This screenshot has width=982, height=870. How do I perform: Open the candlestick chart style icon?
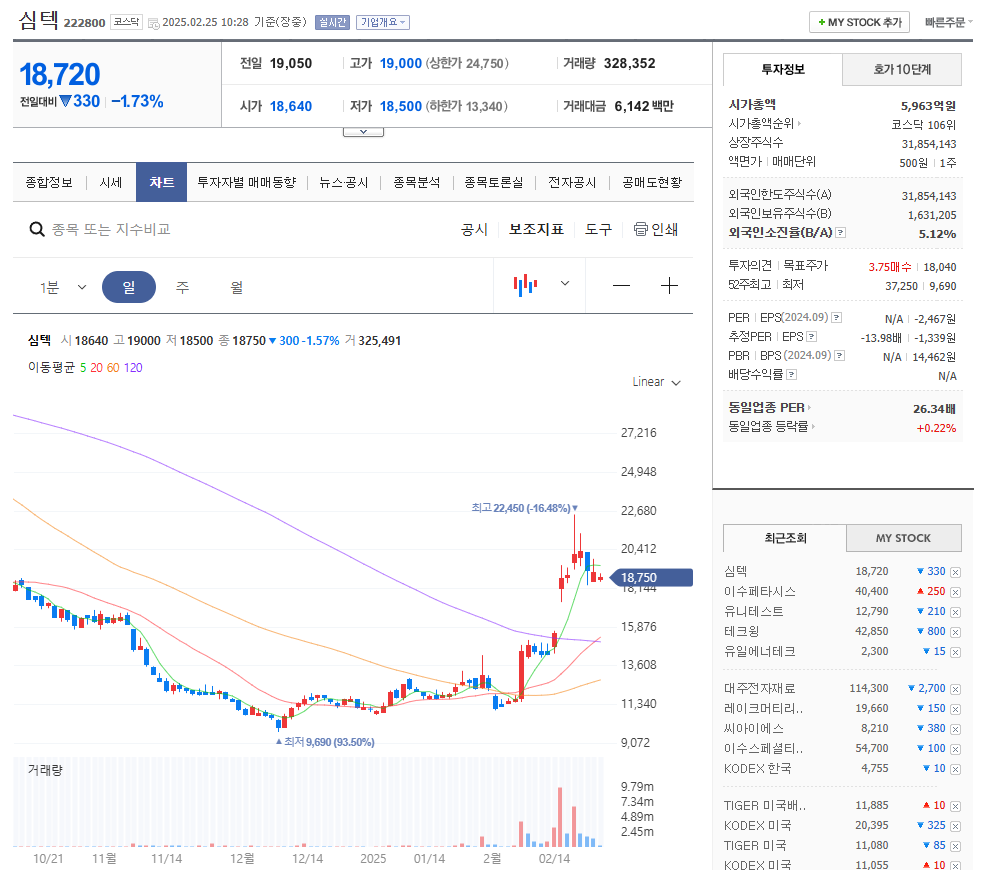(x=524, y=284)
